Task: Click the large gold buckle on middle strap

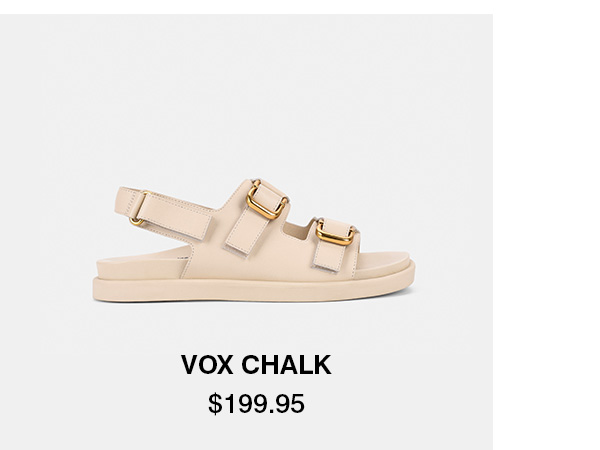Action: [266, 200]
